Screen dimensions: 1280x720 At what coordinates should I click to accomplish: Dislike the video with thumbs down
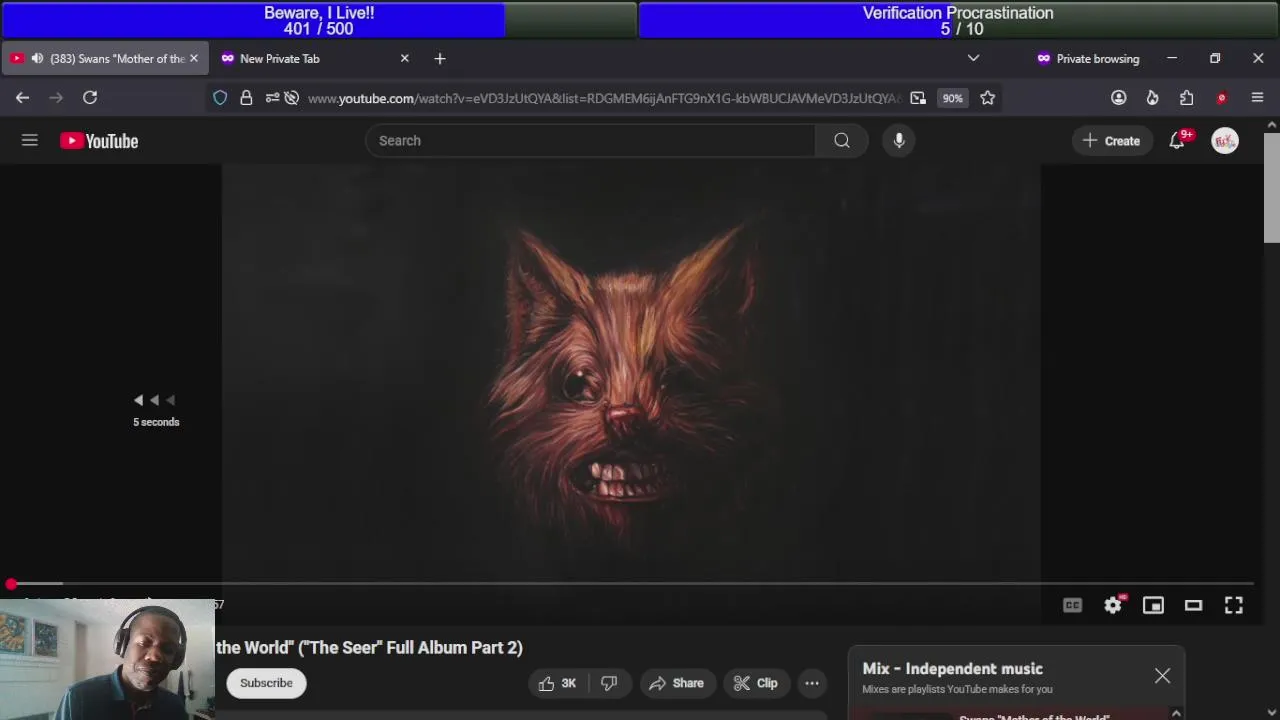pos(609,683)
